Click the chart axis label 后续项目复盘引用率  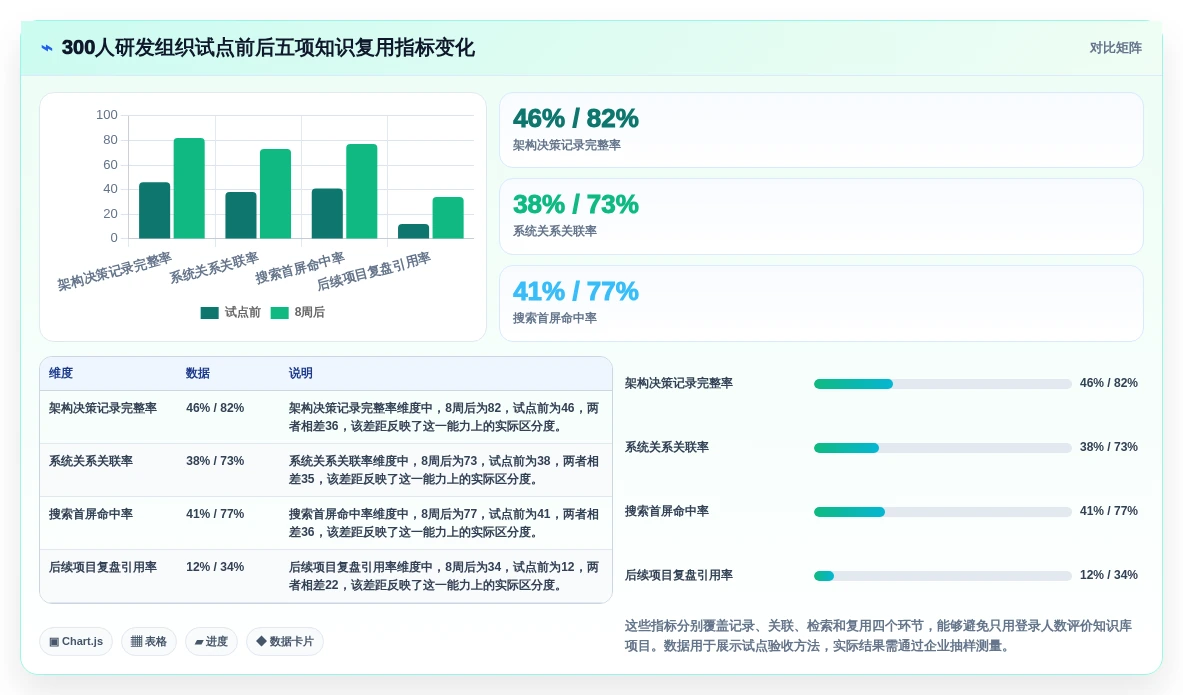point(373,271)
